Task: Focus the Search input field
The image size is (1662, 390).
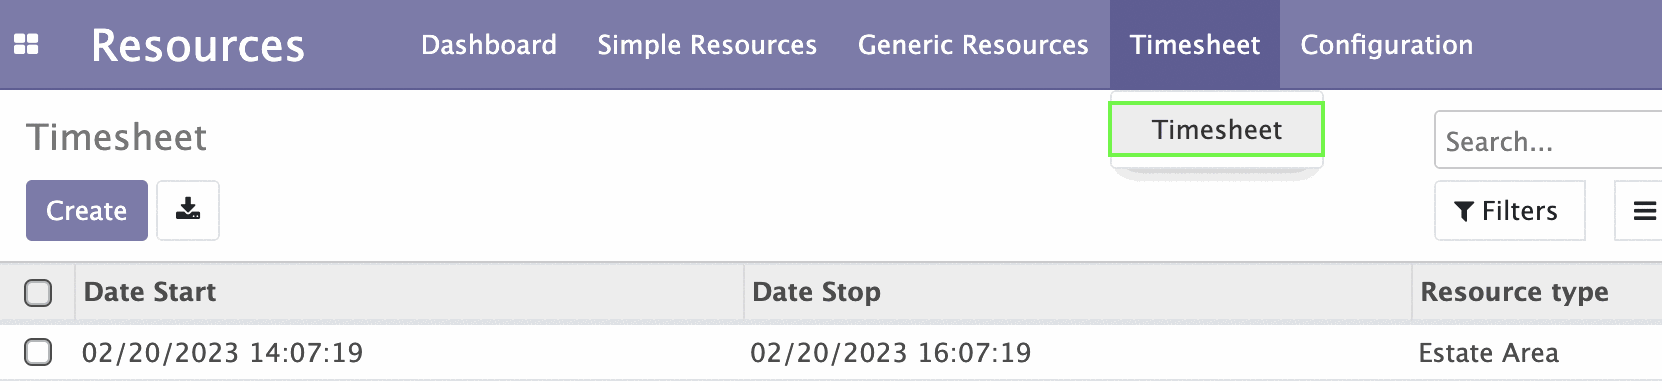Action: 1548,141
